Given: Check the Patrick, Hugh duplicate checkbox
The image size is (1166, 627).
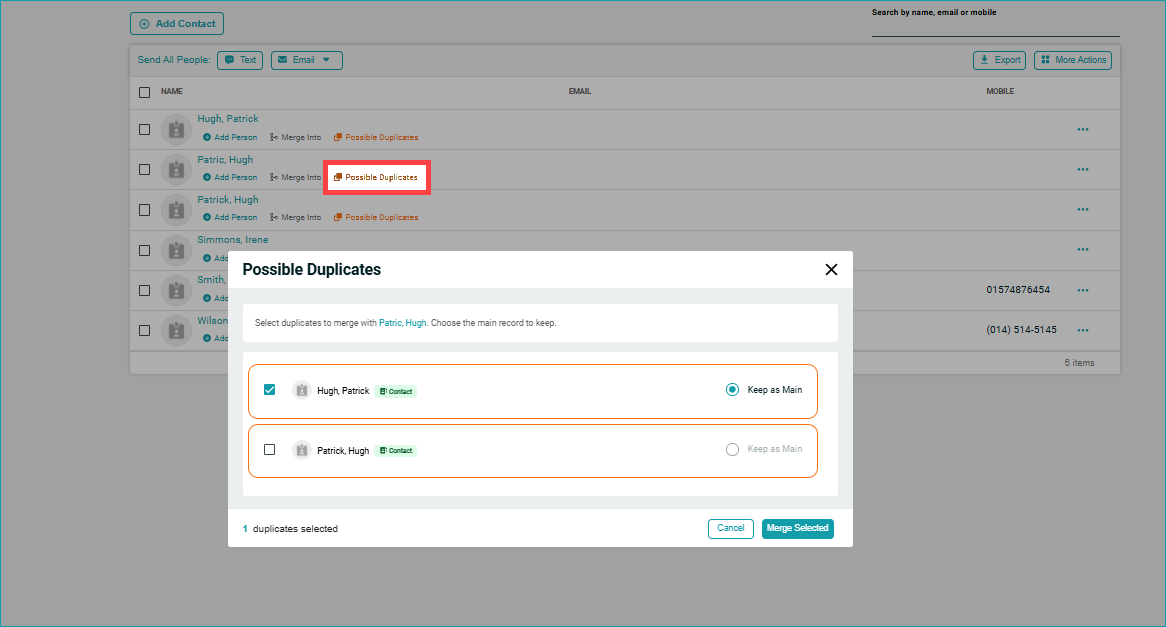Looking at the screenshot, I should (269, 450).
